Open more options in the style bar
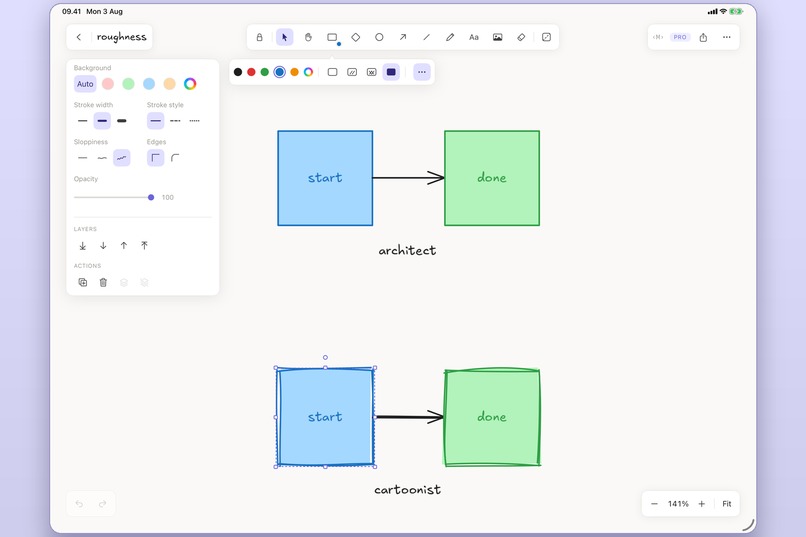This screenshot has width=806, height=537. pos(422,72)
